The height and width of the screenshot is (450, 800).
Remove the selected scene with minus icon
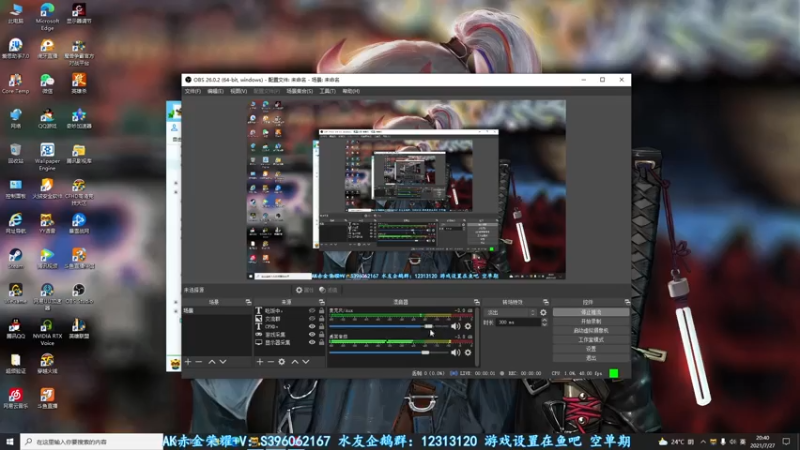point(199,362)
